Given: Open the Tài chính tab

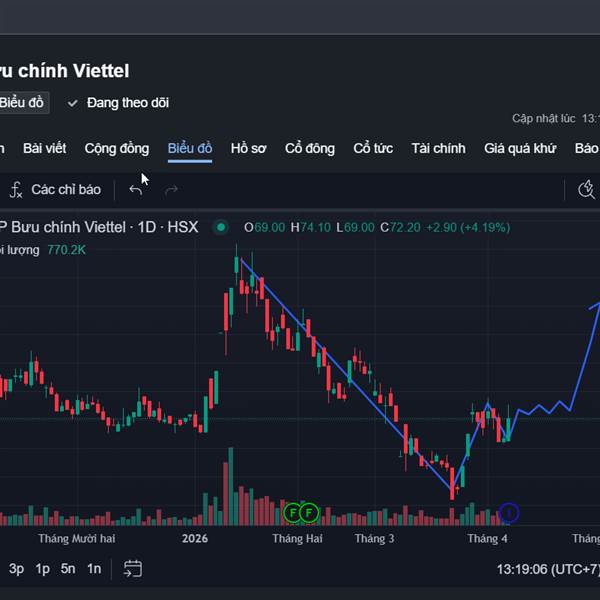Looking at the screenshot, I should click(x=439, y=148).
